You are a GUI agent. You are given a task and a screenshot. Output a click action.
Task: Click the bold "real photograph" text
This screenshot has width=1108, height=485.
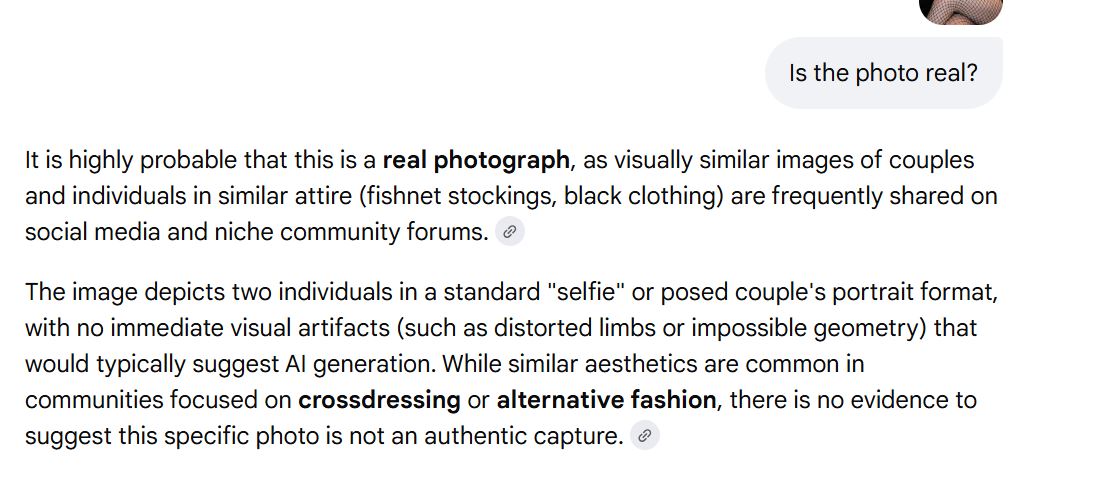(476, 160)
